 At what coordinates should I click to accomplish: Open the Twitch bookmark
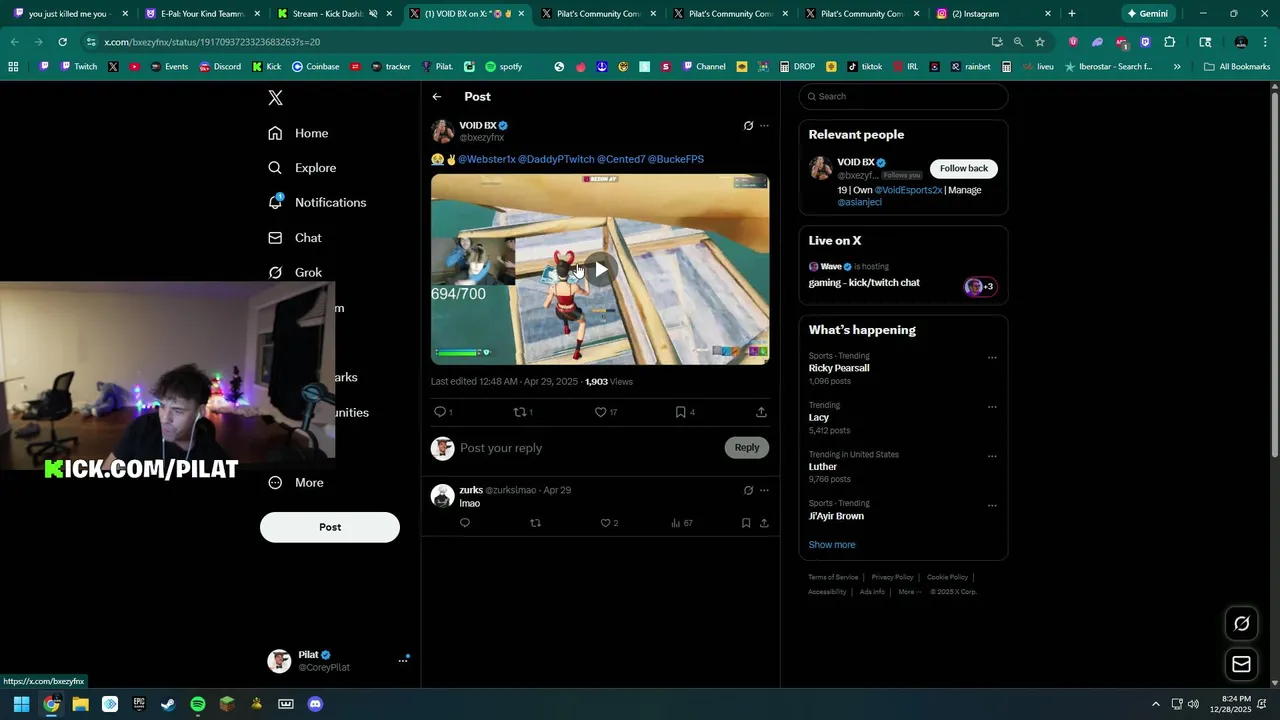coord(79,67)
